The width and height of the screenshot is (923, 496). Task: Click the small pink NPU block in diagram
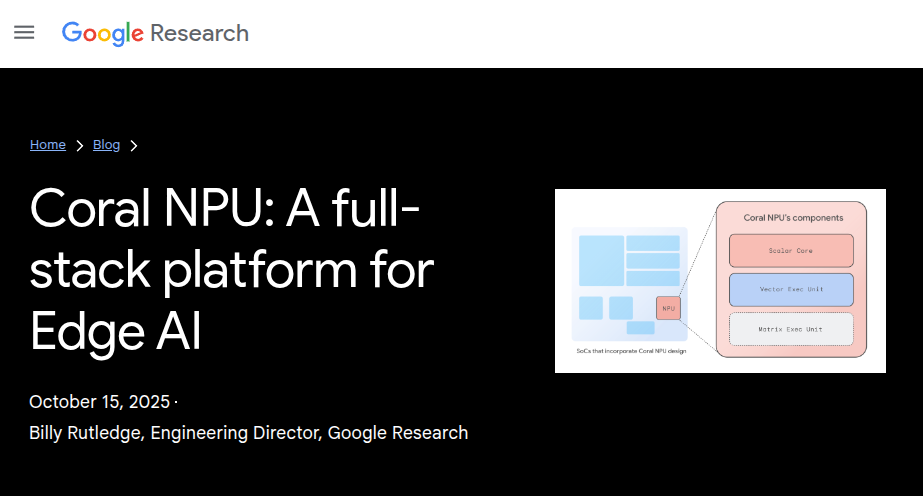pyautogui.click(x=668, y=308)
